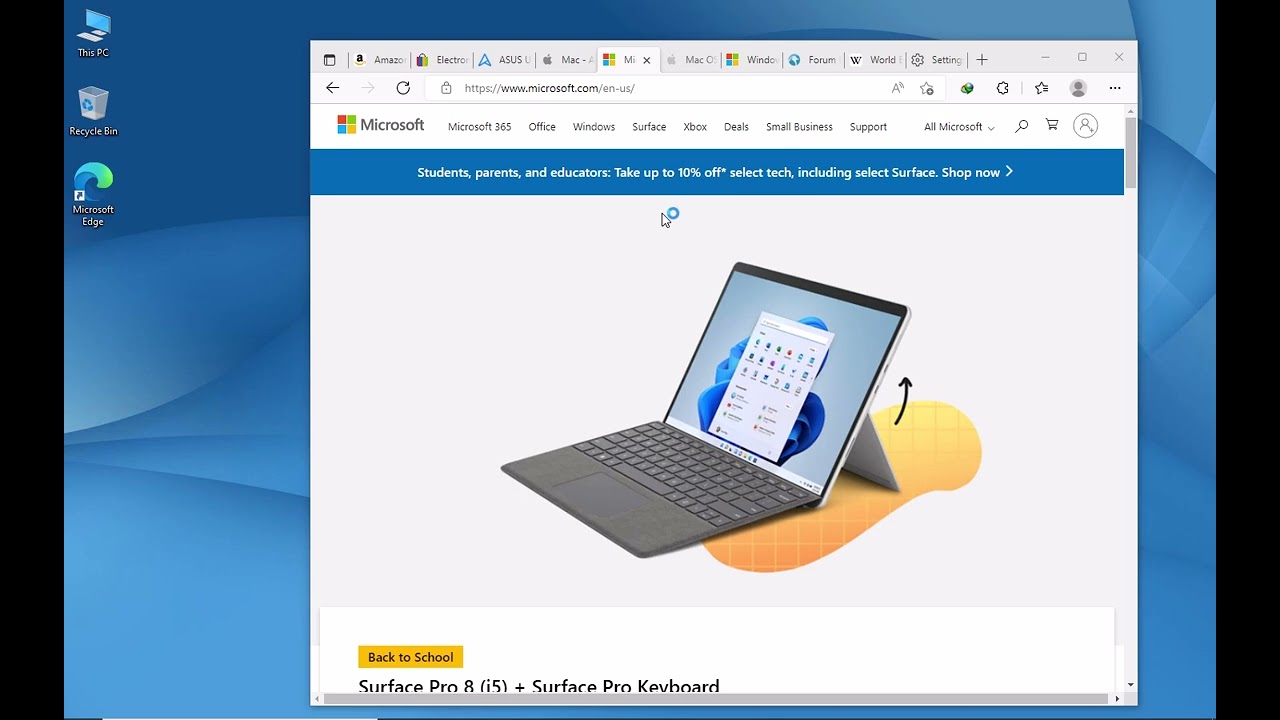
Task: Expand the All Microsoft dropdown
Action: point(959,127)
